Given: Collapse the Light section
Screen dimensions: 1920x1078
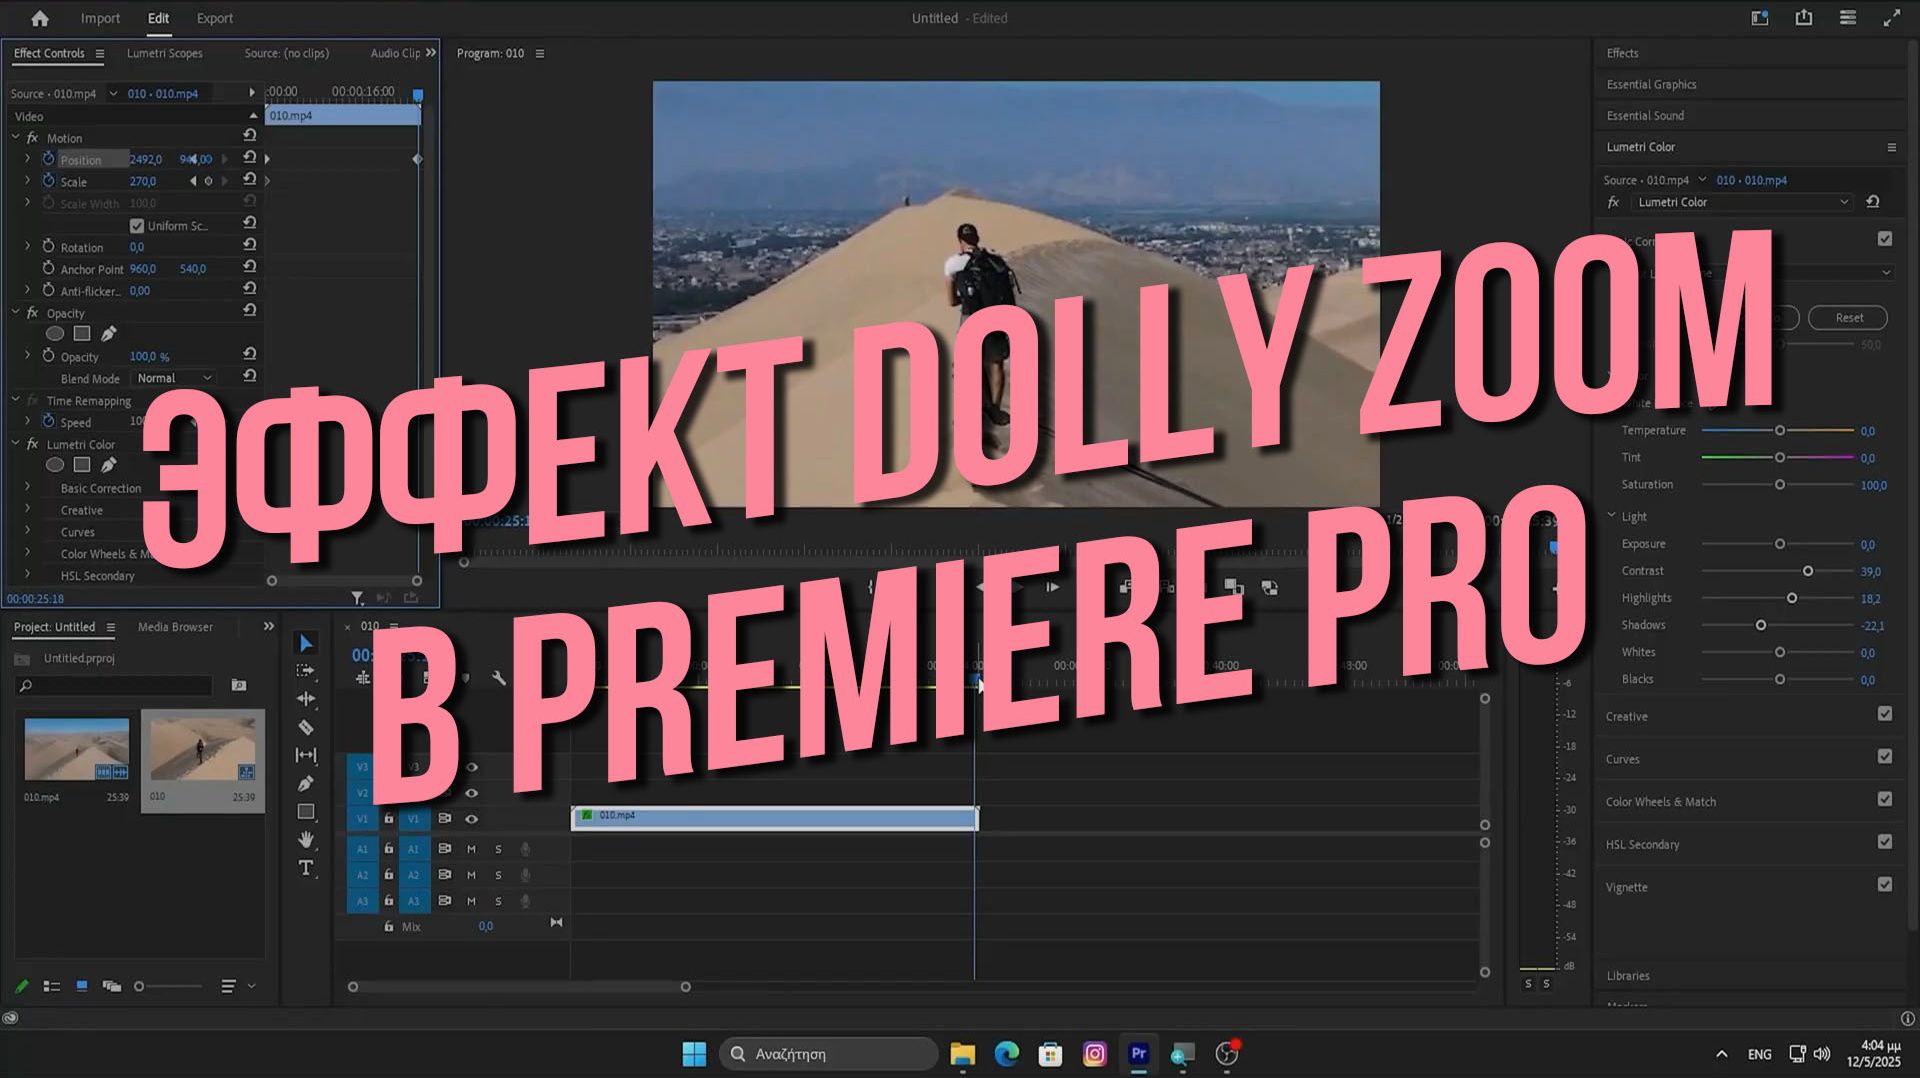Looking at the screenshot, I should pos(1612,516).
